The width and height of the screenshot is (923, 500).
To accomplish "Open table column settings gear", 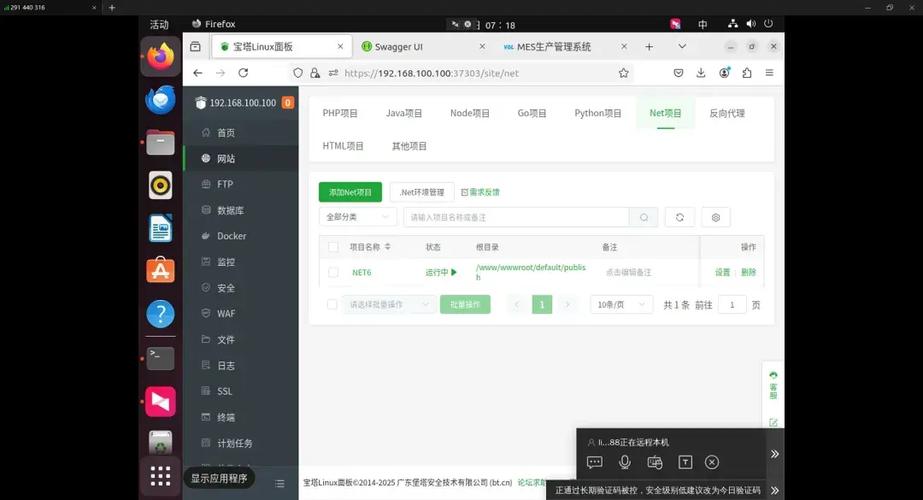I will tap(716, 217).
